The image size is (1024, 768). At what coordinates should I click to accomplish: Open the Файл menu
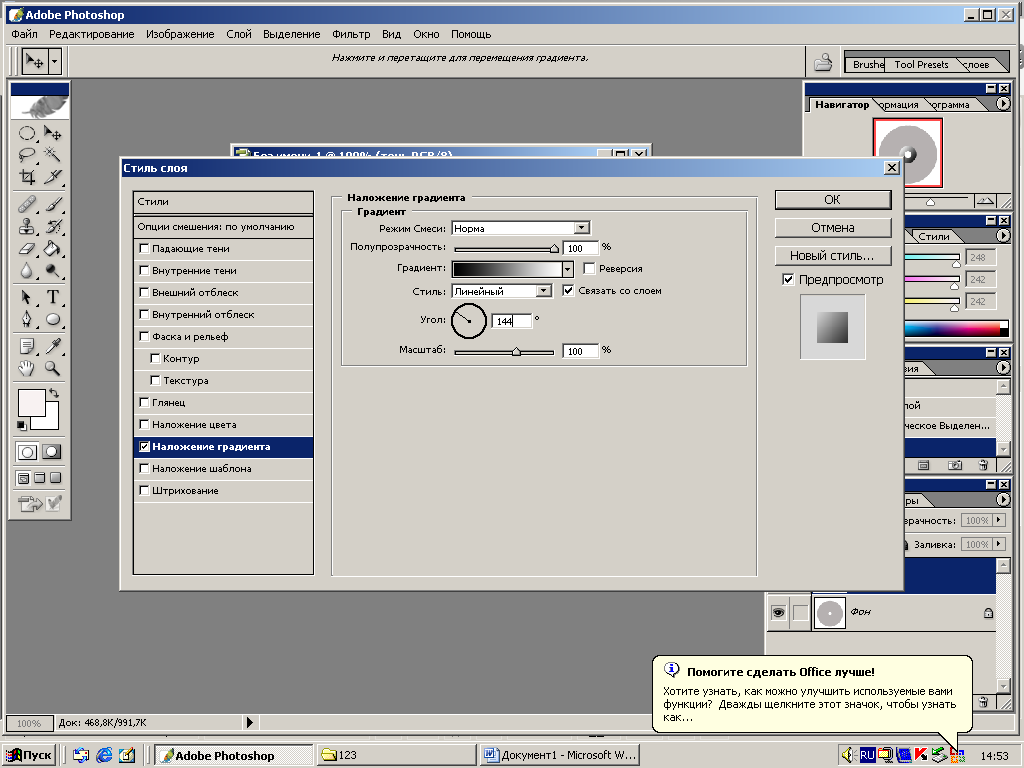(24, 34)
